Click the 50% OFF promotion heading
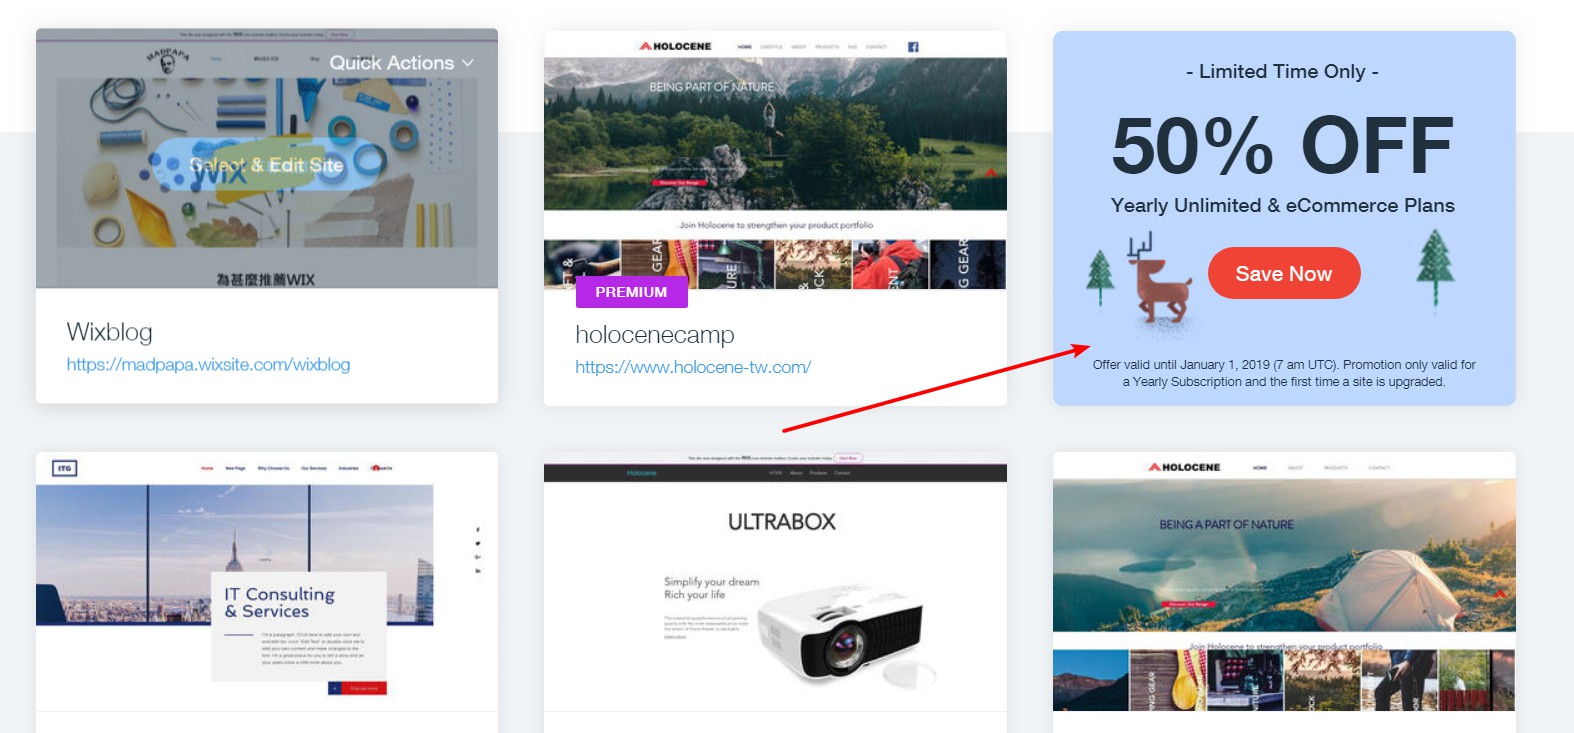 [1283, 146]
